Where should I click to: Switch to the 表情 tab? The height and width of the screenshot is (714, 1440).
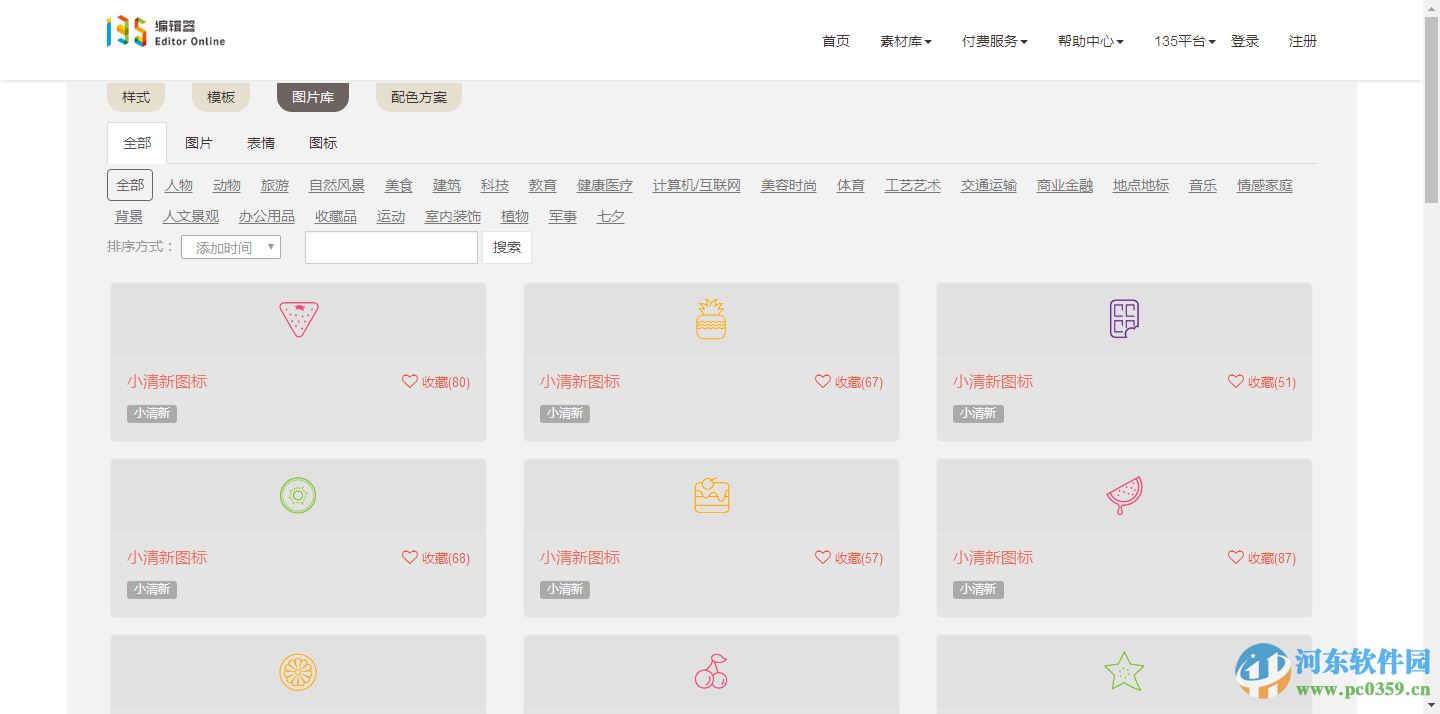(260, 143)
